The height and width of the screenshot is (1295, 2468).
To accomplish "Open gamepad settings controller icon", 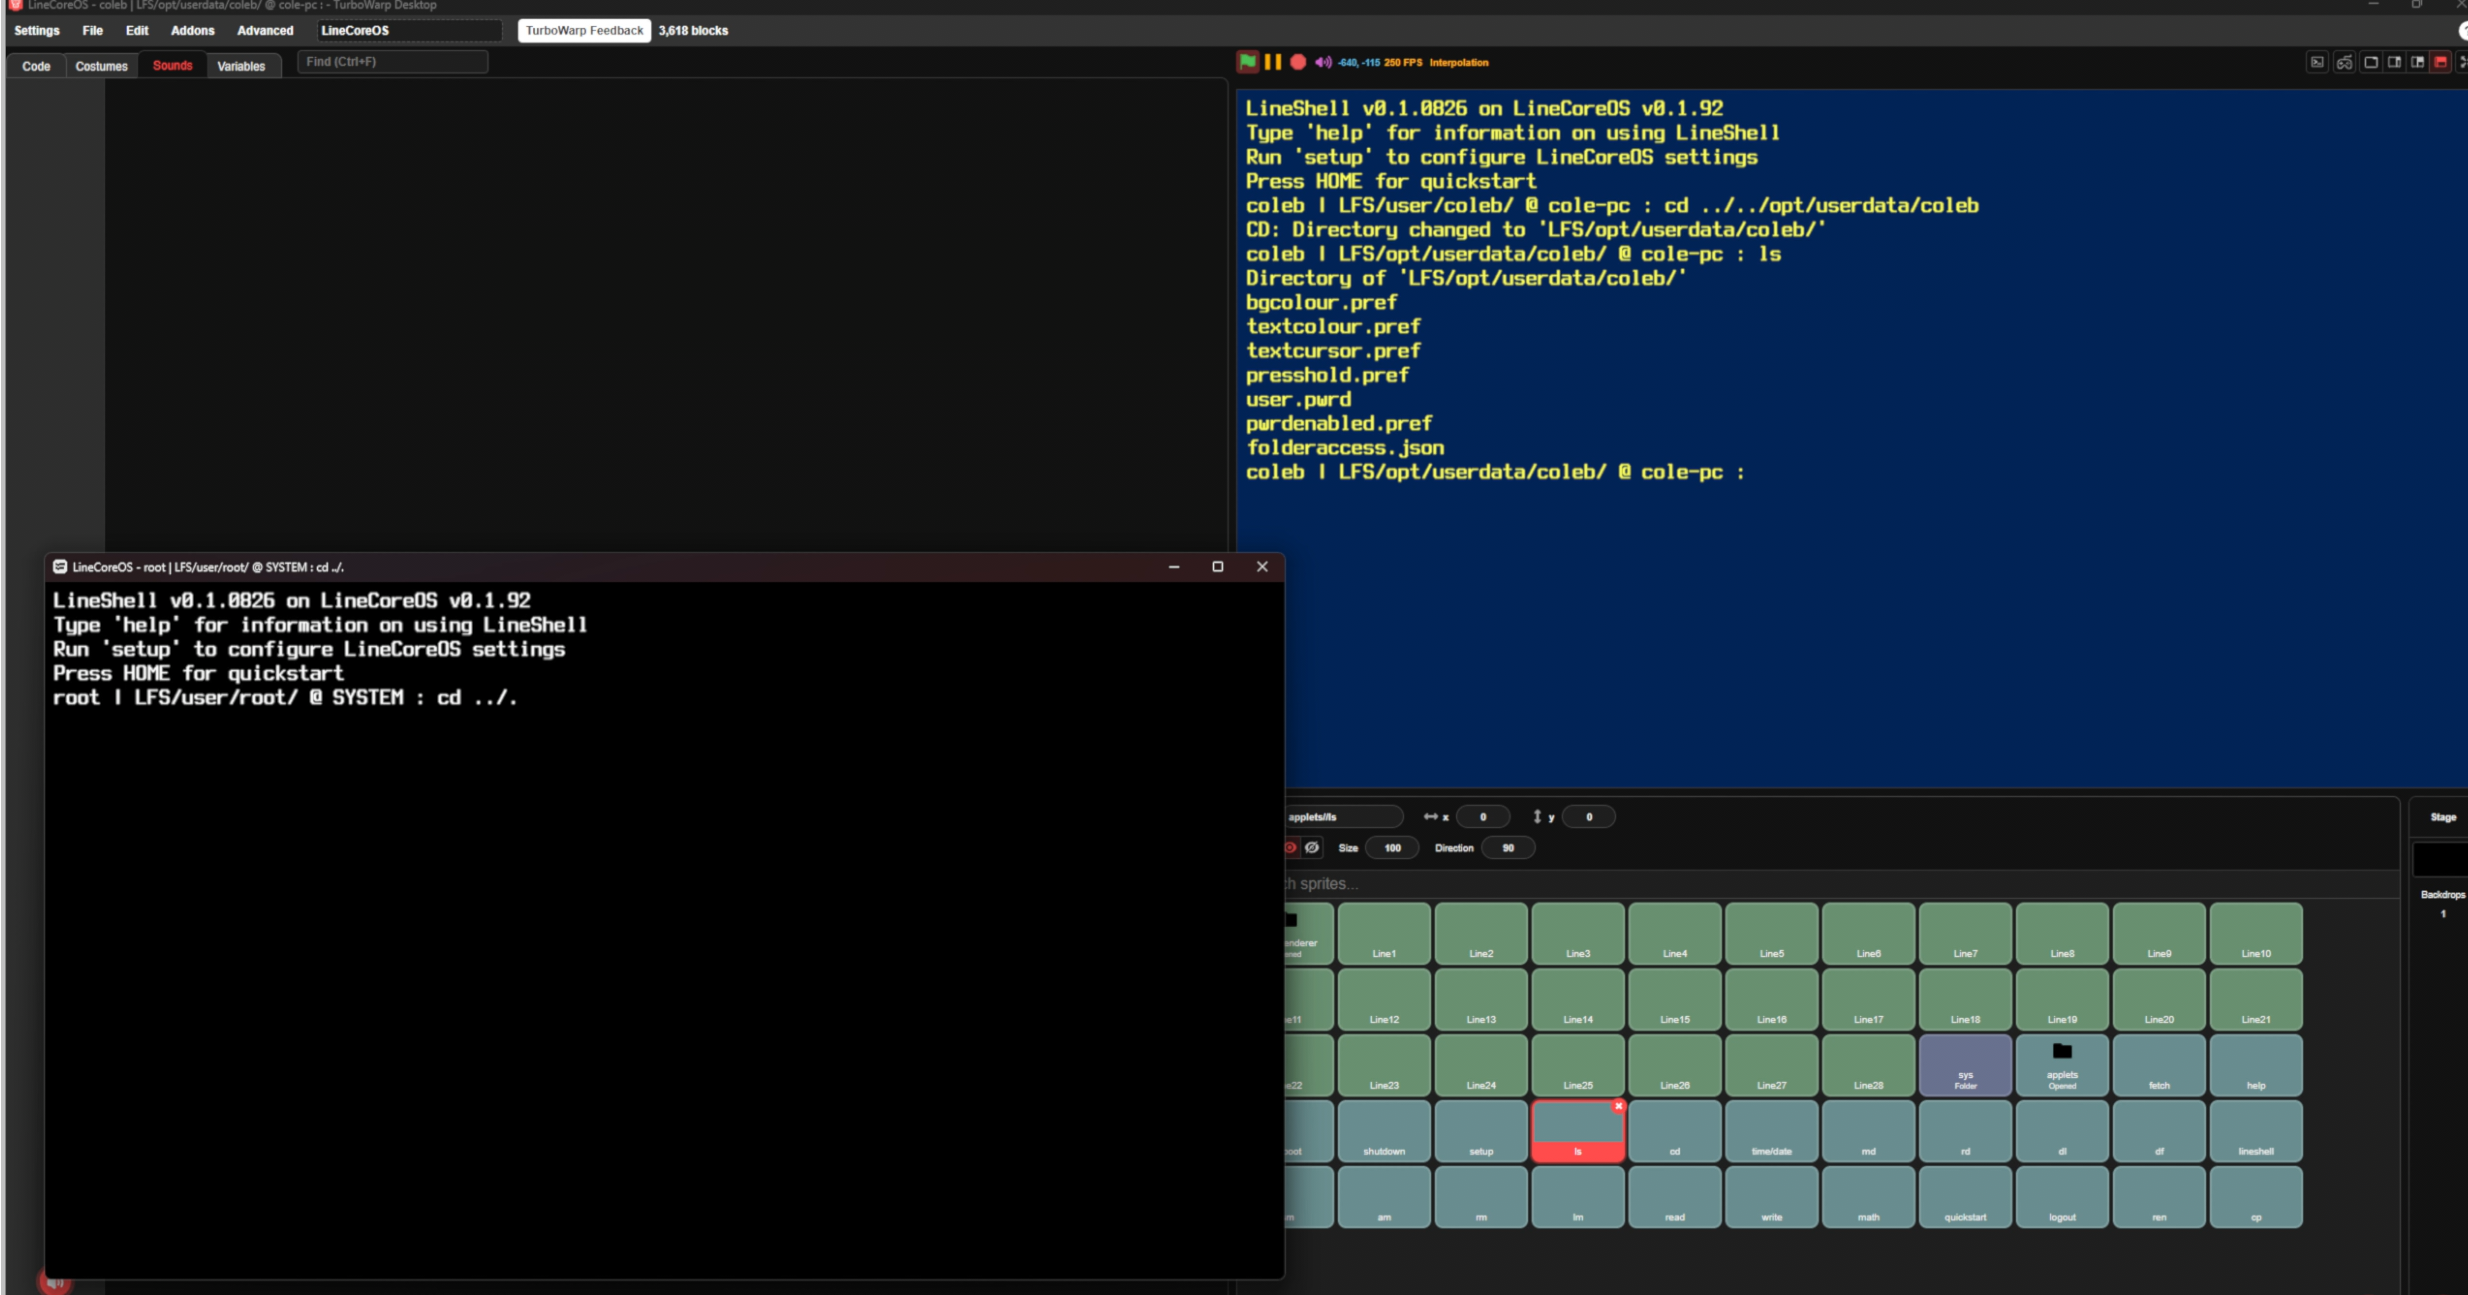I will (x=2344, y=62).
